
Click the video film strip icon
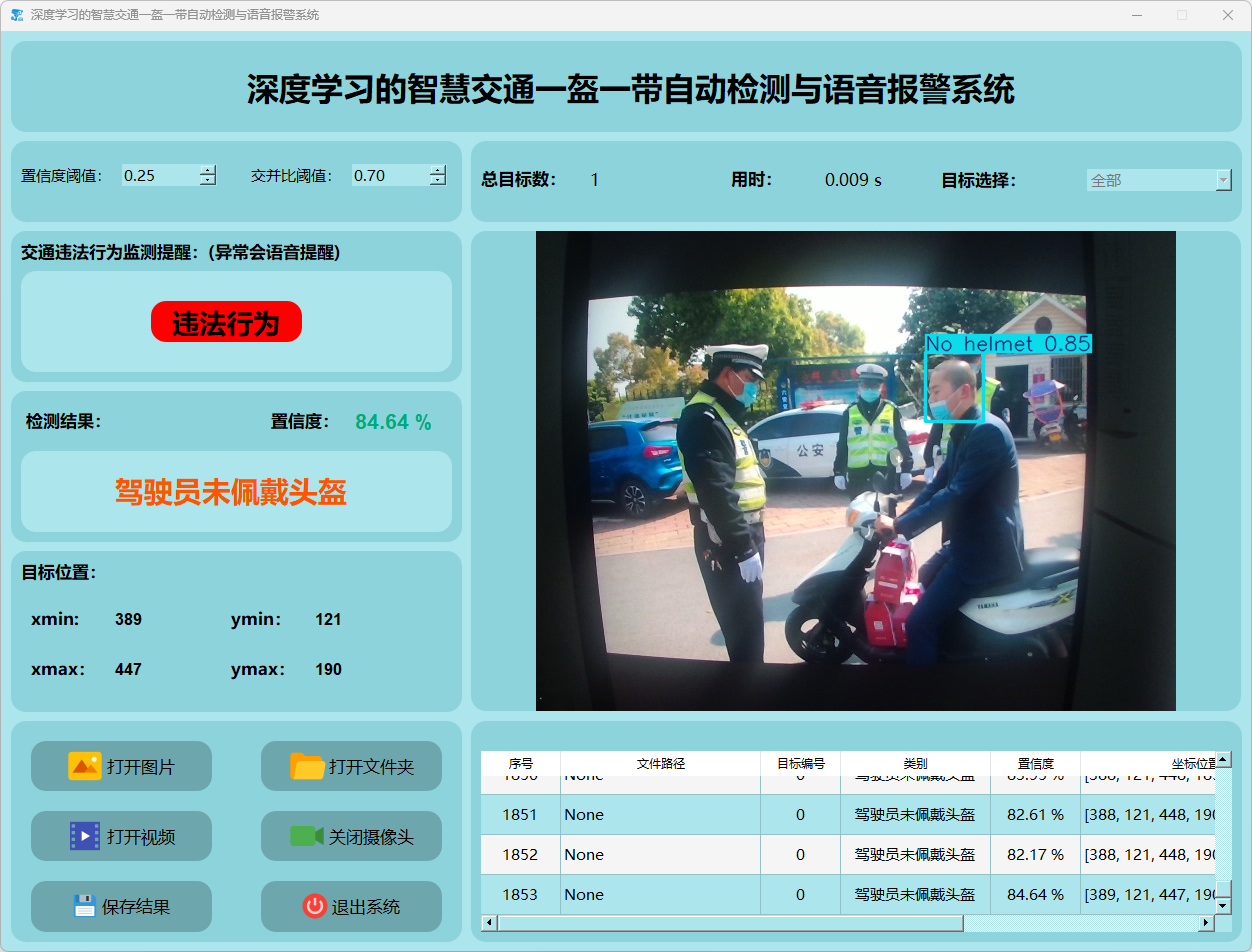click(x=84, y=836)
